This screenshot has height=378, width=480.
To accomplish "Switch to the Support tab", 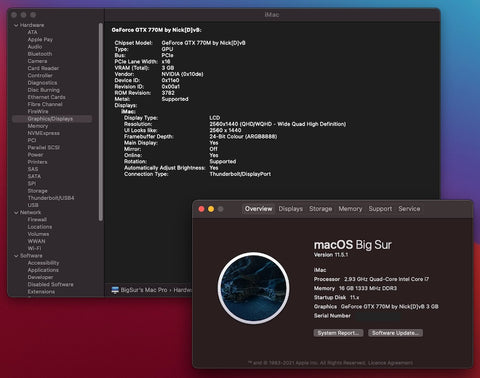I will pyautogui.click(x=380, y=209).
